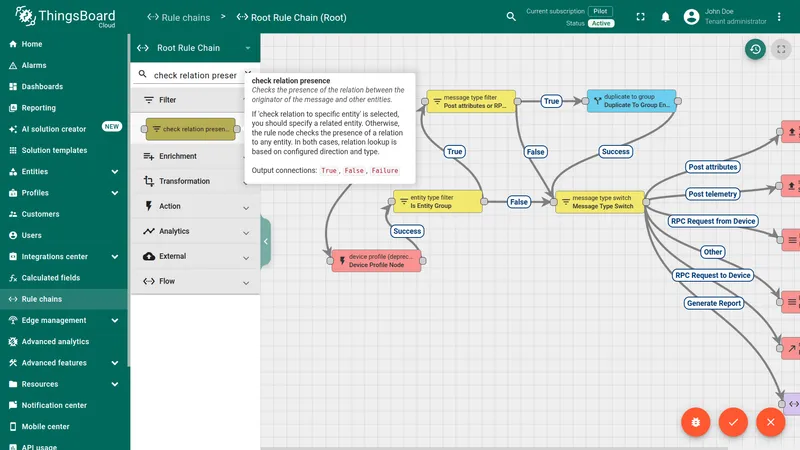Select the Duplicate To Group node
Screen dimensions: 800x450
point(631,101)
